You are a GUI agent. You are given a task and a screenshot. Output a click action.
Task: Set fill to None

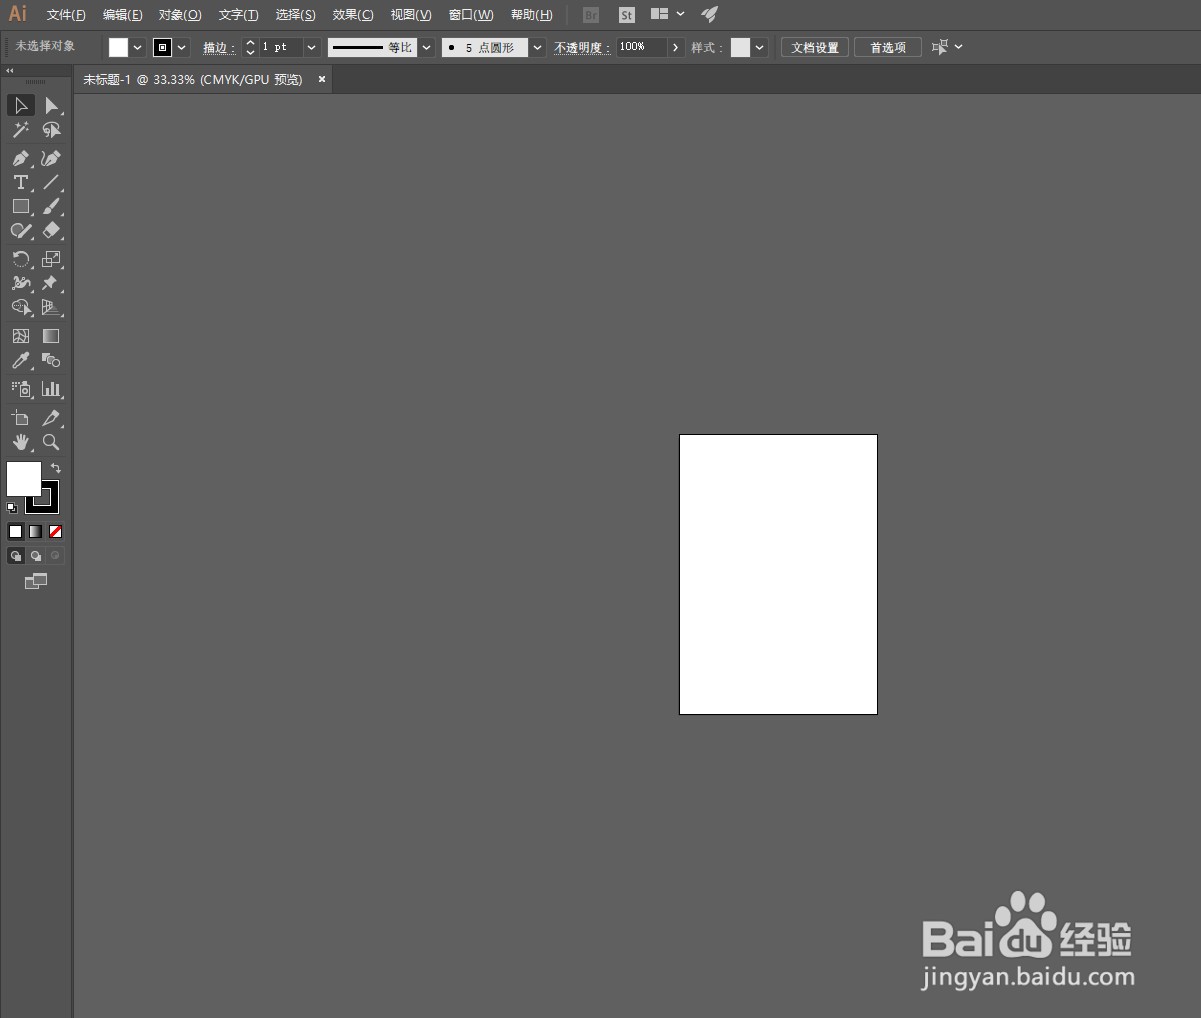point(56,532)
